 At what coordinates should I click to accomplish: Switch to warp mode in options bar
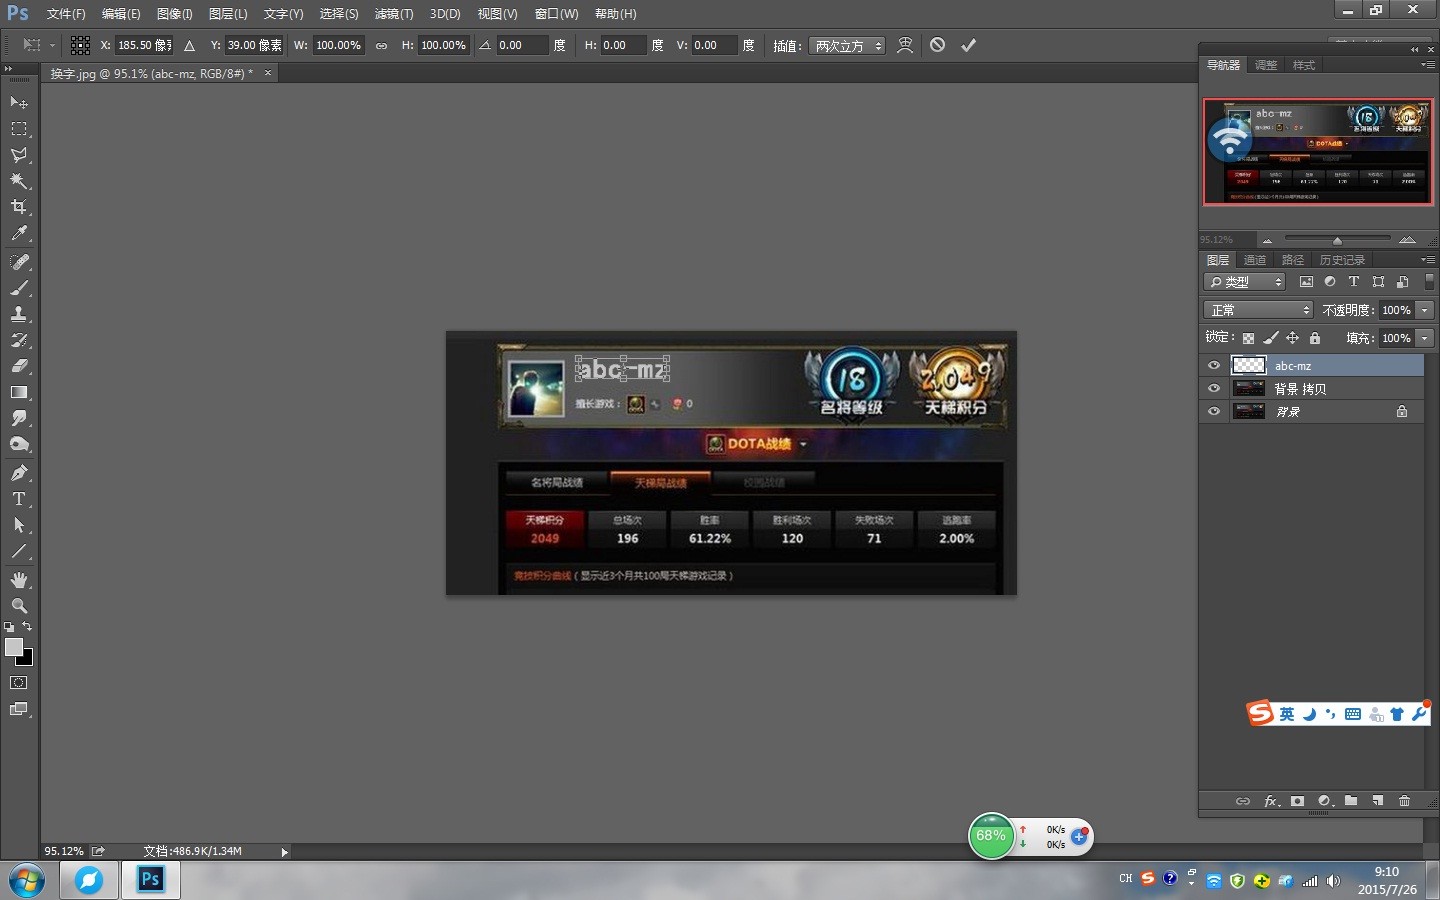click(x=905, y=45)
